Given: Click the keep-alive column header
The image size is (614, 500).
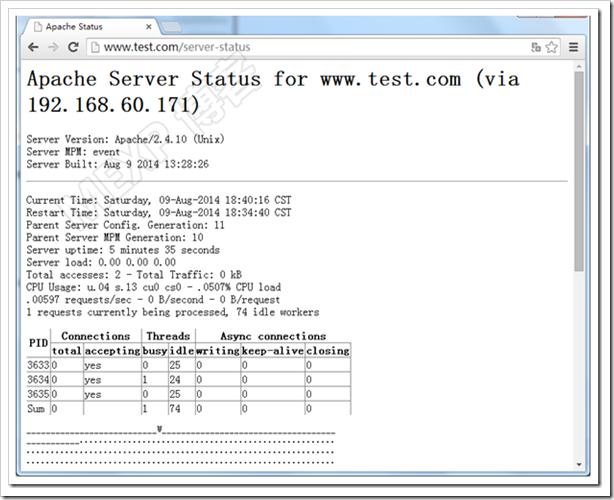Looking at the screenshot, I should coord(273,351).
